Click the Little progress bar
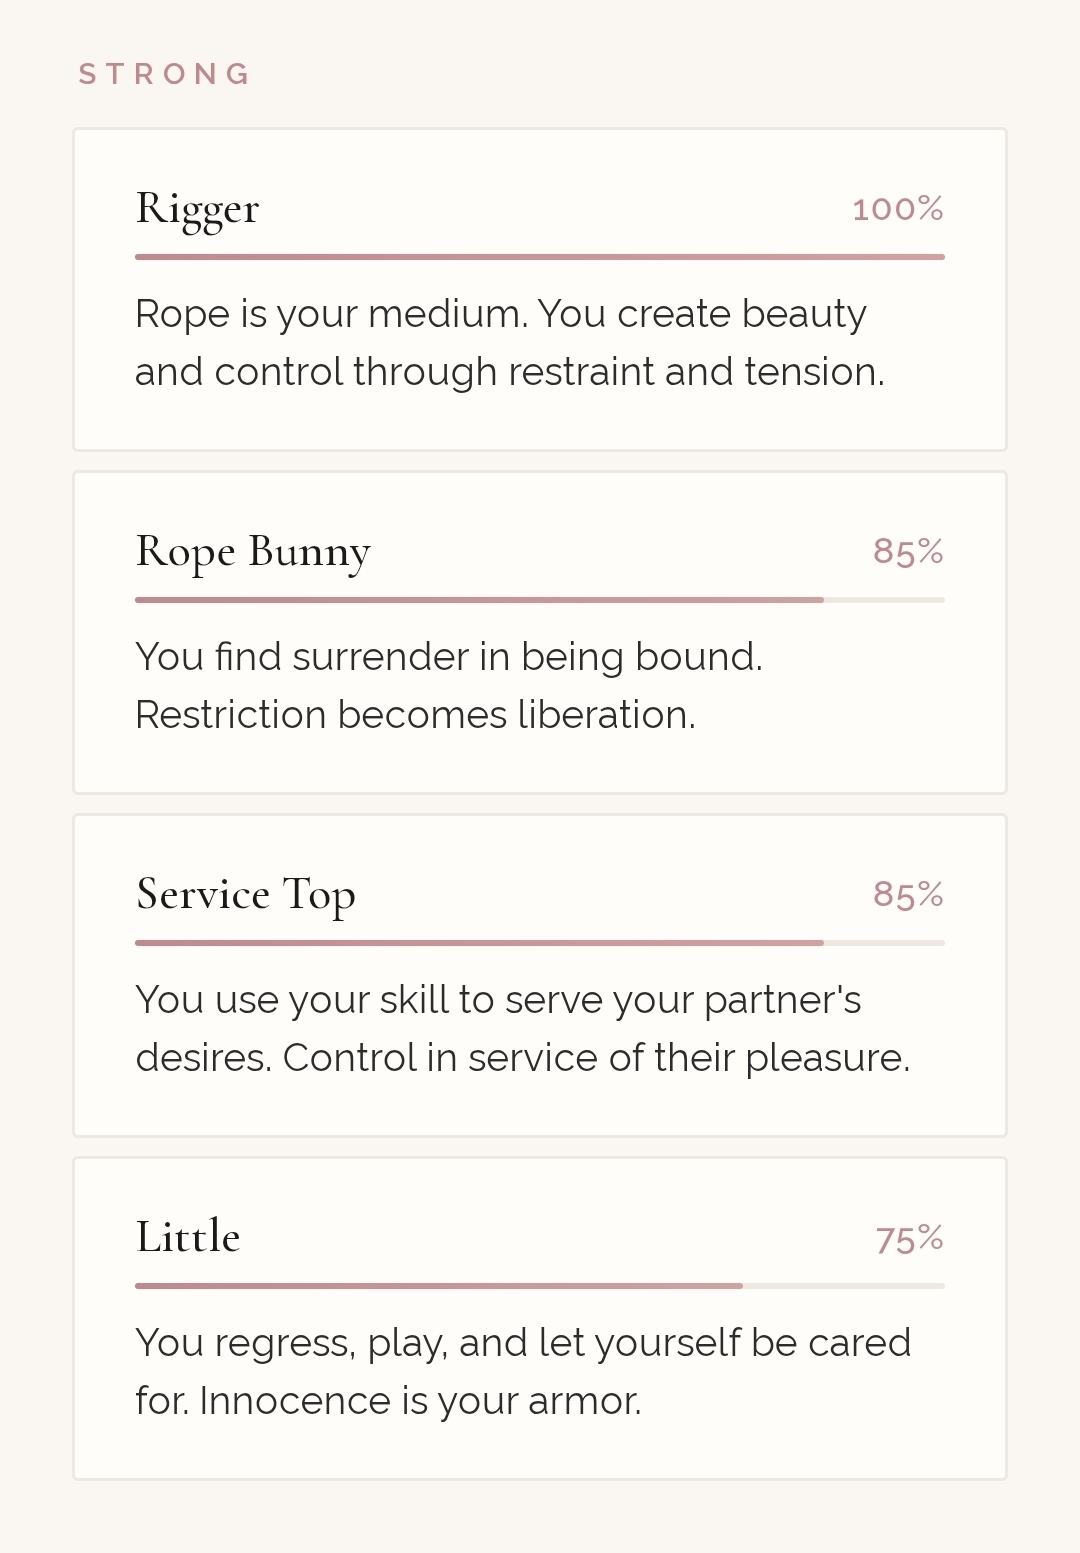The height and width of the screenshot is (1553, 1080). (440, 1286)
